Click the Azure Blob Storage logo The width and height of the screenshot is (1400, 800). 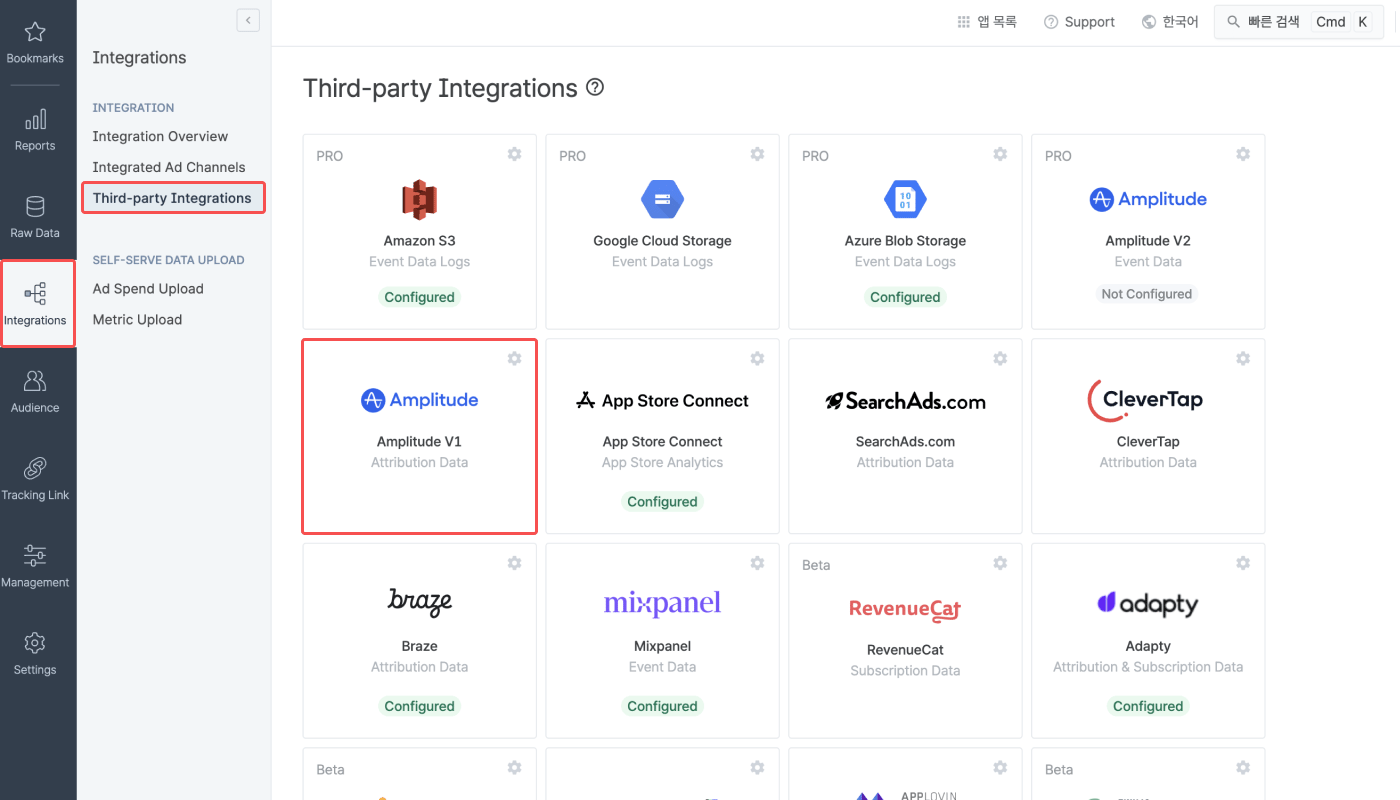(x=905, y=199)
